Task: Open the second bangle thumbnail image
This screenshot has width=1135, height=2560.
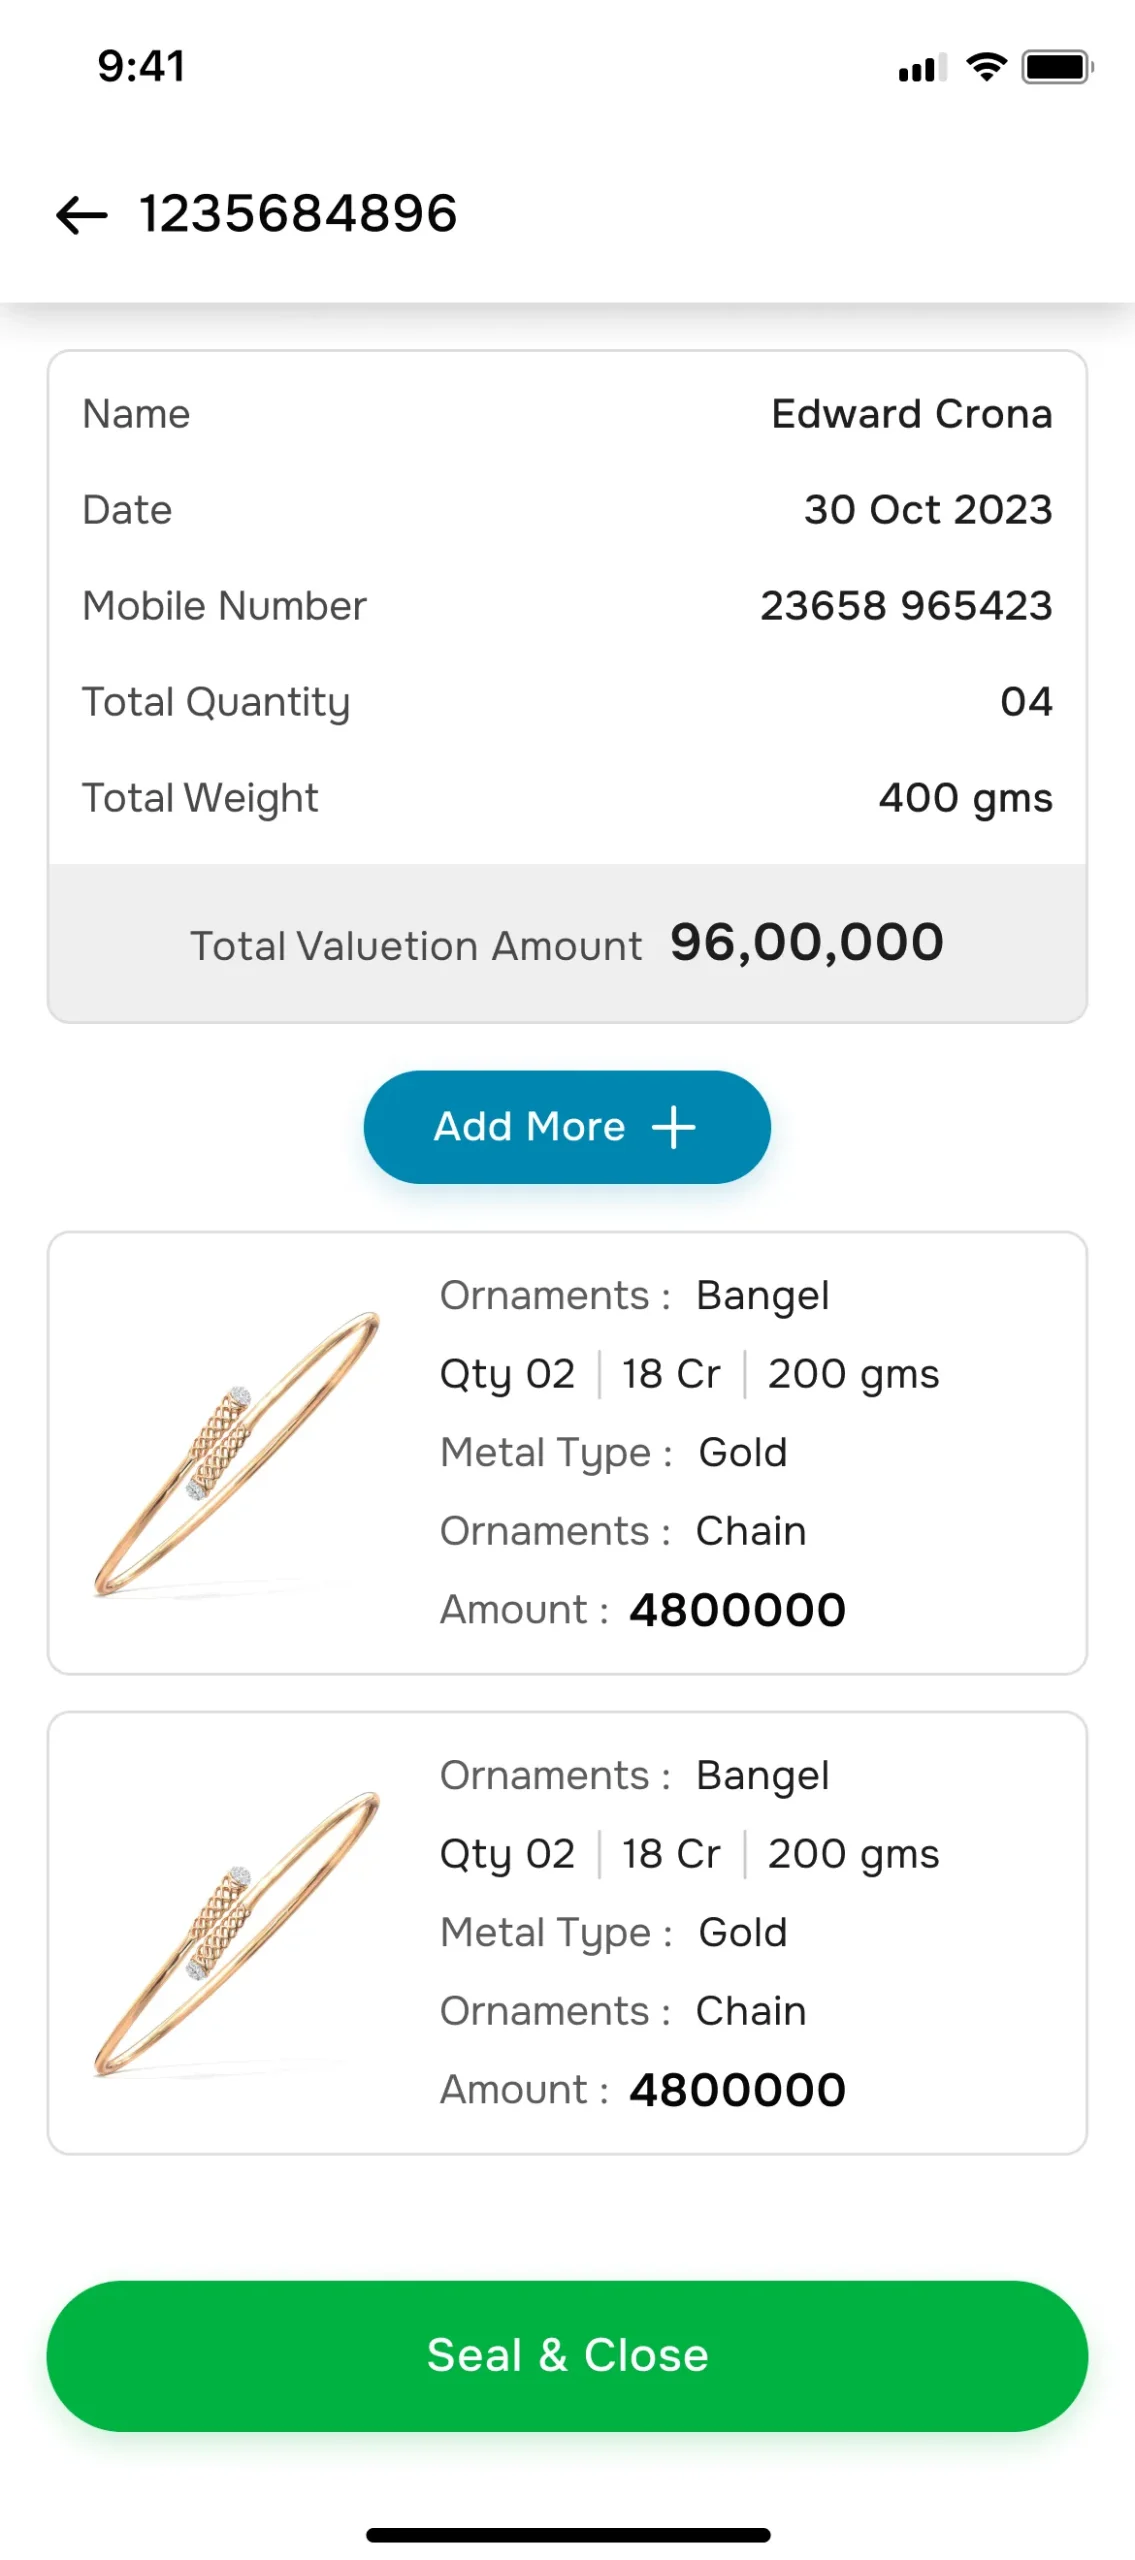Action: point(237,1933)
